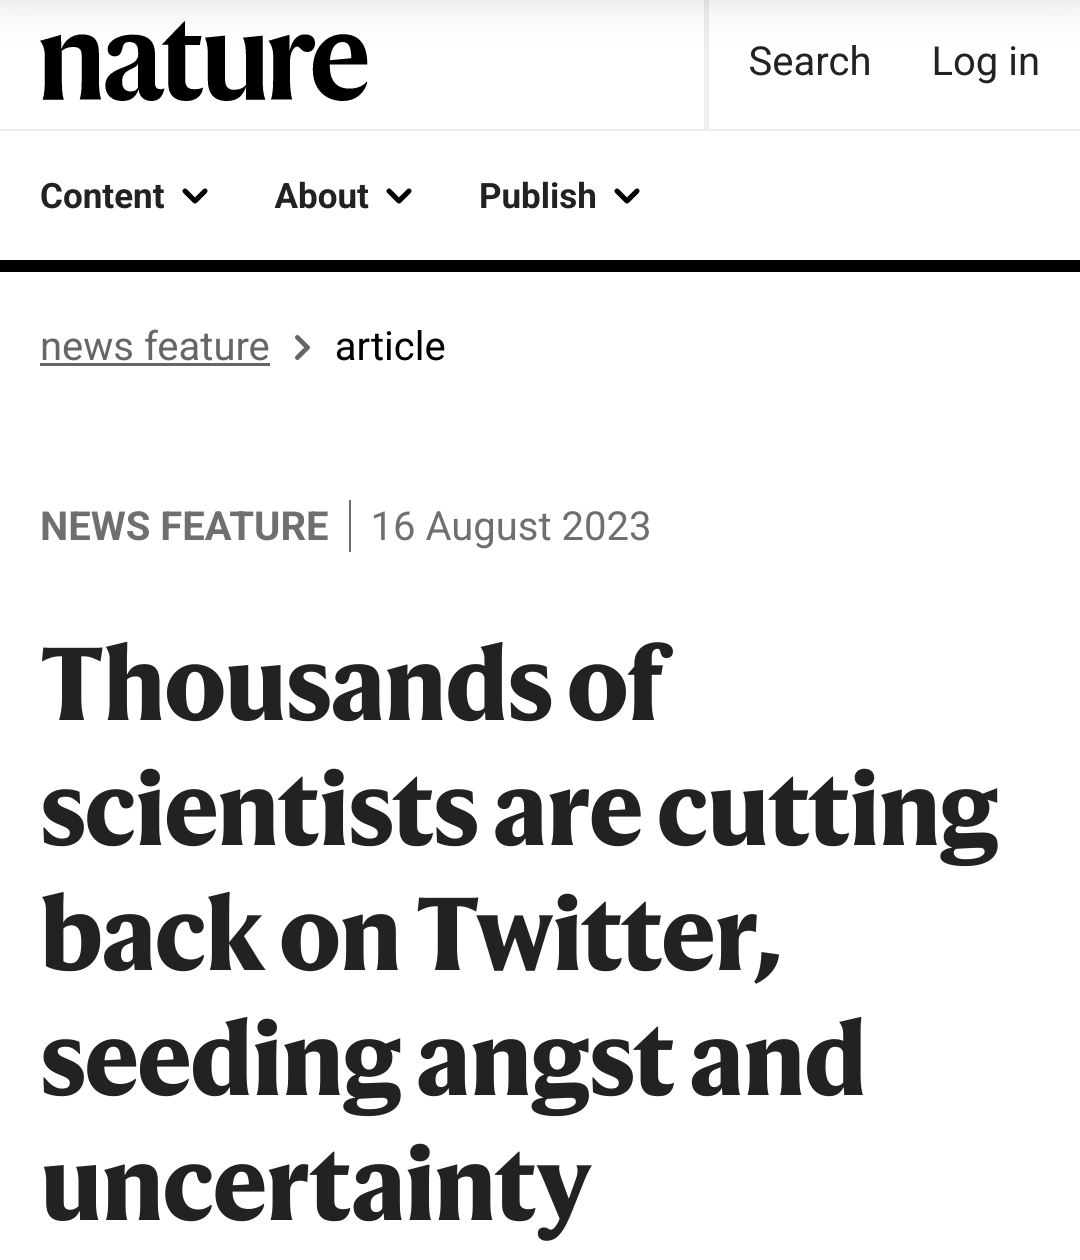Screen dimensions: 1080x1260
Task: Follow the news feature breadcrumb link
Action: pyautogui.click(x=155, y=347)
